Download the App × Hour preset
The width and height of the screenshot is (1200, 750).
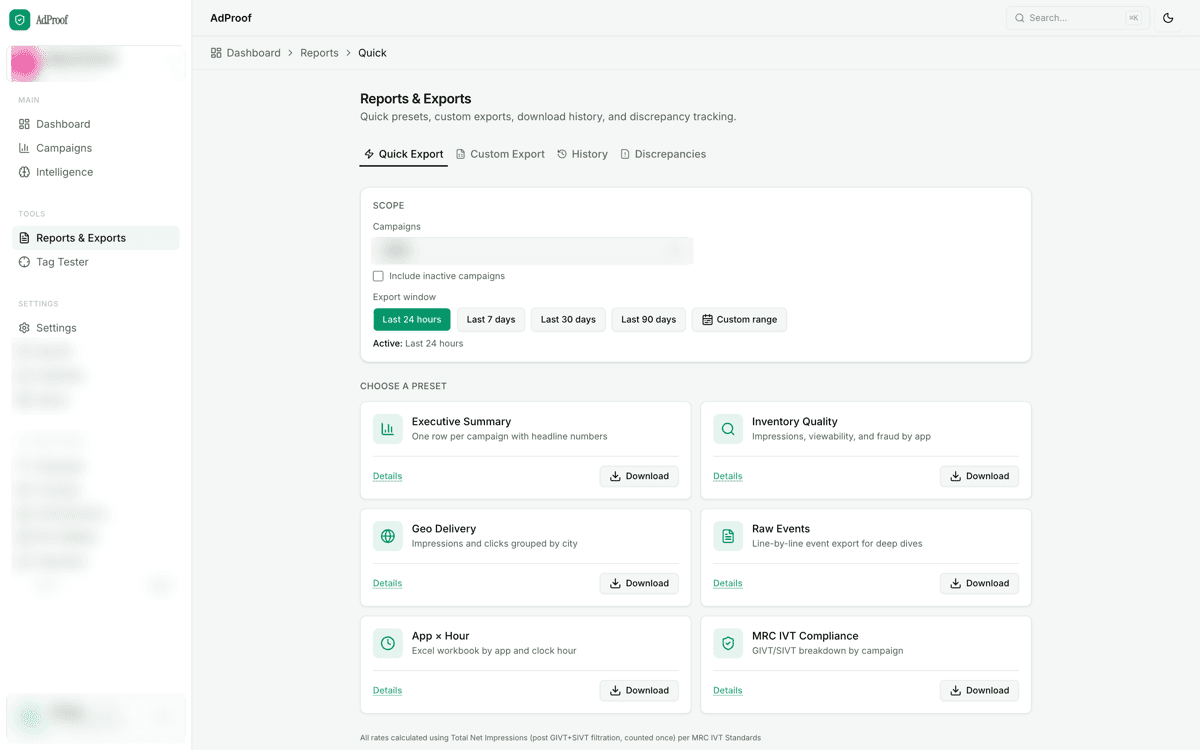point(639,690)
